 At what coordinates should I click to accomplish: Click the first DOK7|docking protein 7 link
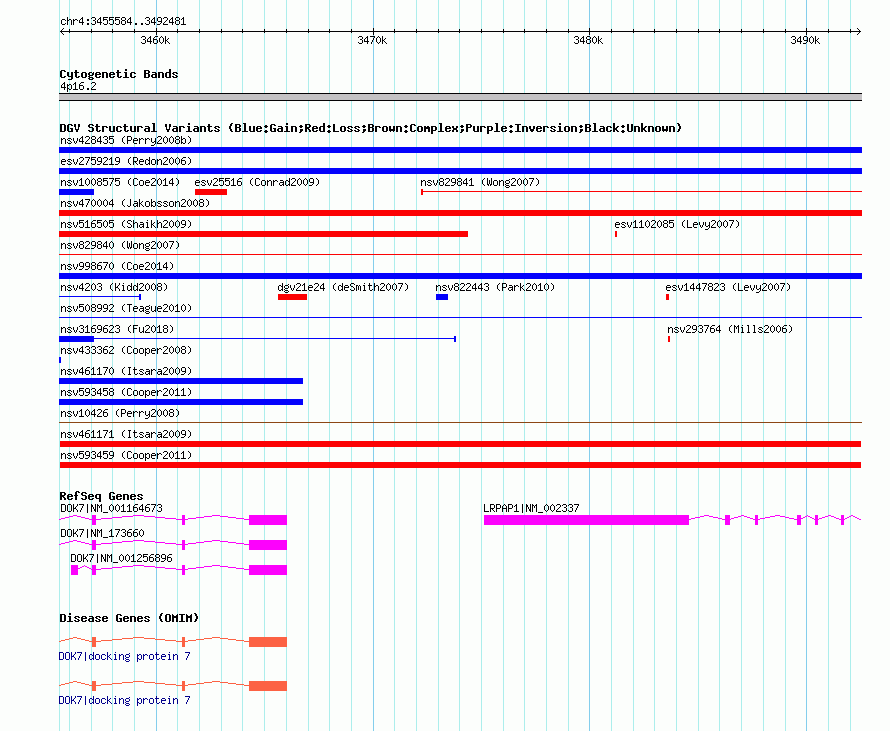(124, 656)
